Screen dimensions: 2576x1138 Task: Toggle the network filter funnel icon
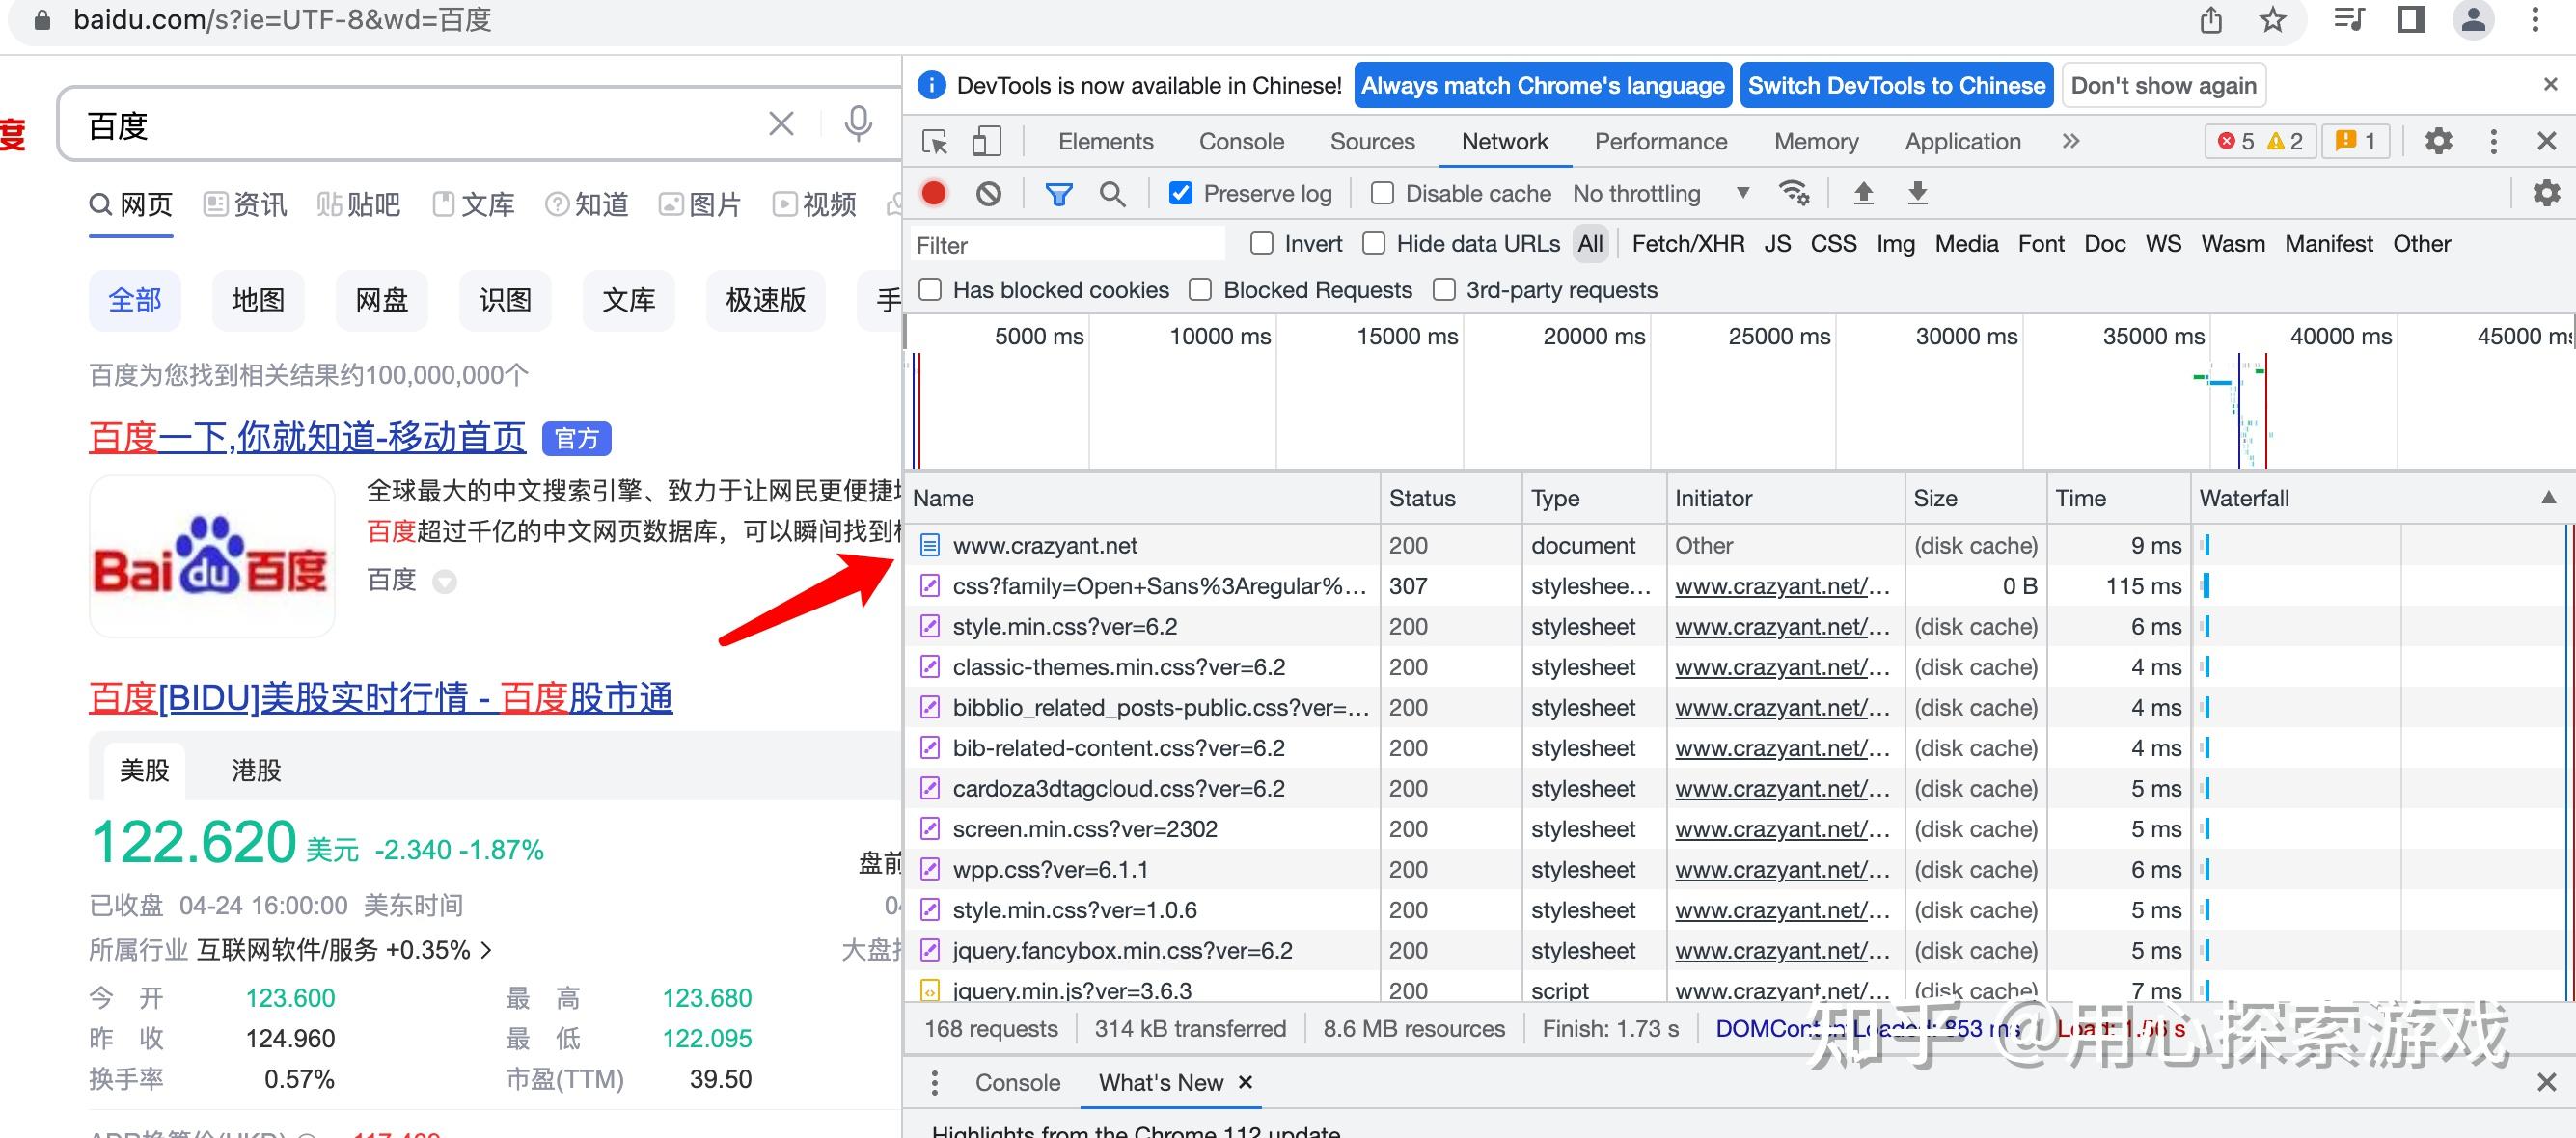pyautogui.click(x=1058, y=193)
